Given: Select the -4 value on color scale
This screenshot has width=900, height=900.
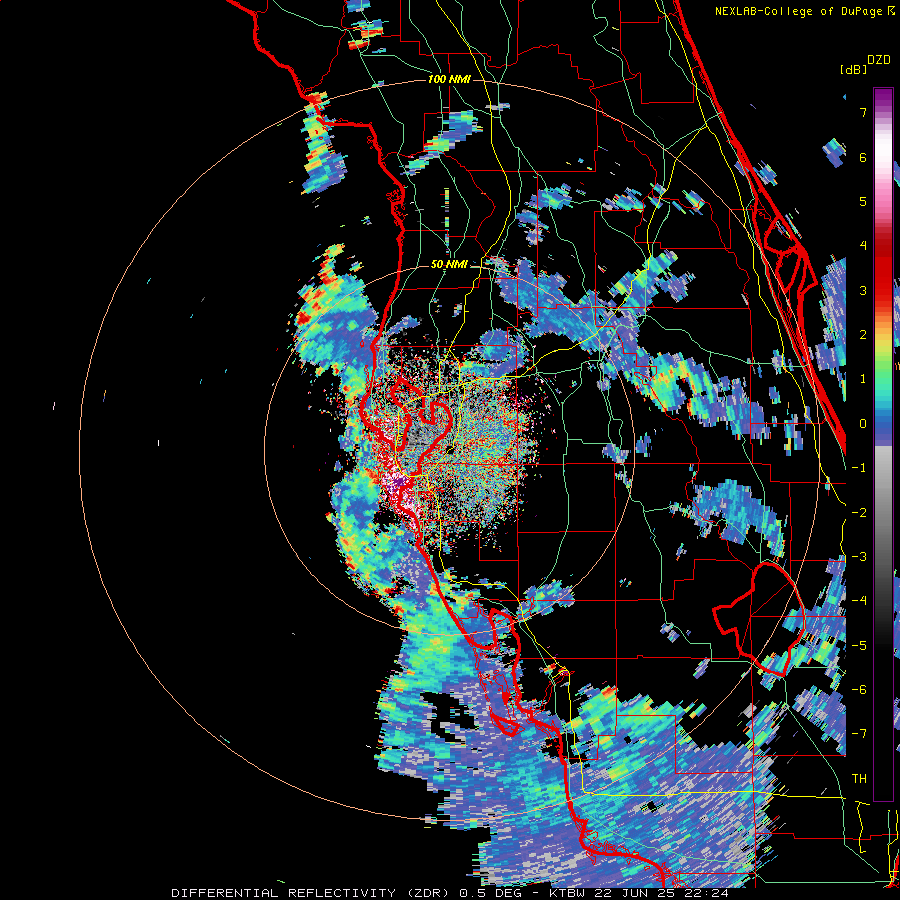Looking at the screenshot, I should tap(859, 601).
